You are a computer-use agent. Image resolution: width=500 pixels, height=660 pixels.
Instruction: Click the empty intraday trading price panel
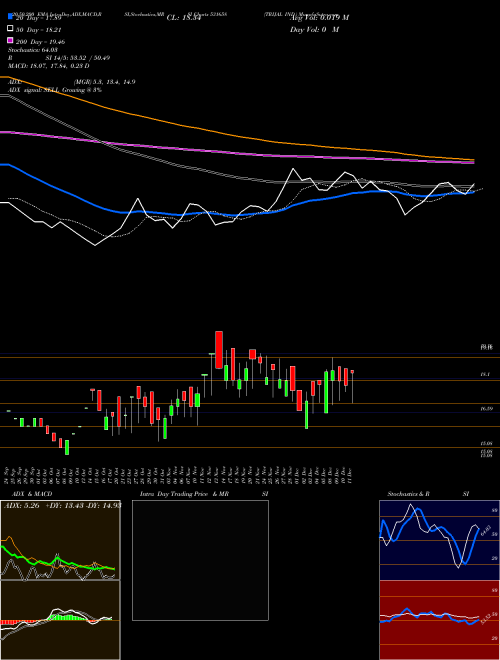click(x=200, y=560)
